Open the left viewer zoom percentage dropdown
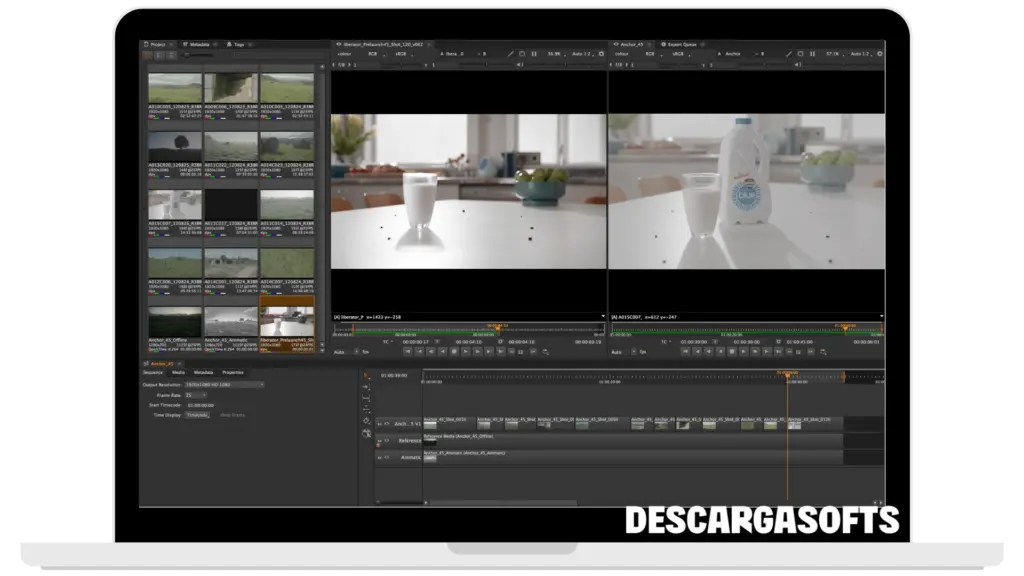Image resolution: width=1024 pixels, height=576 pixels. tap(554, 54)
